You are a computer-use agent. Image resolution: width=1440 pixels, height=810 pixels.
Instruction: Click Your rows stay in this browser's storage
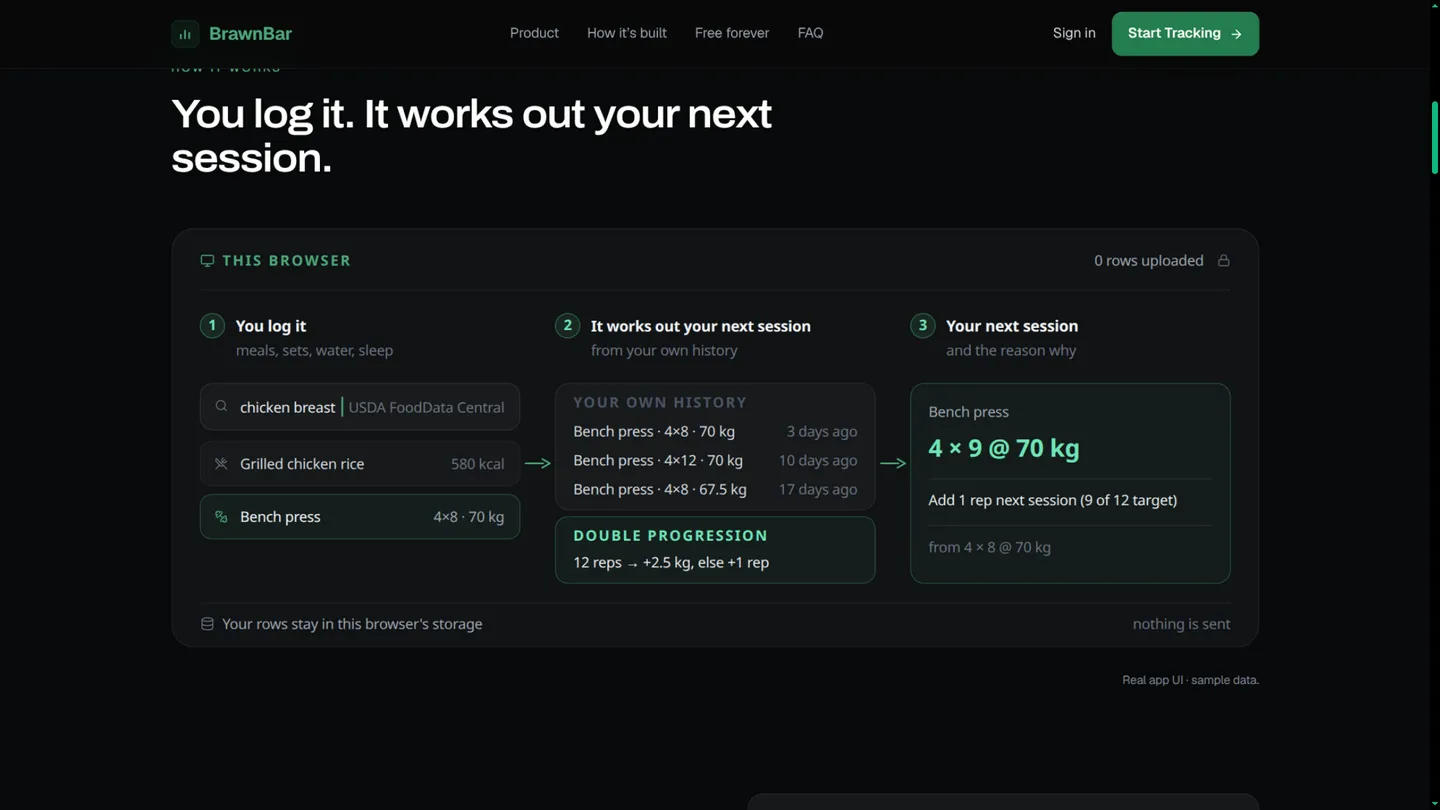[352, 624]
